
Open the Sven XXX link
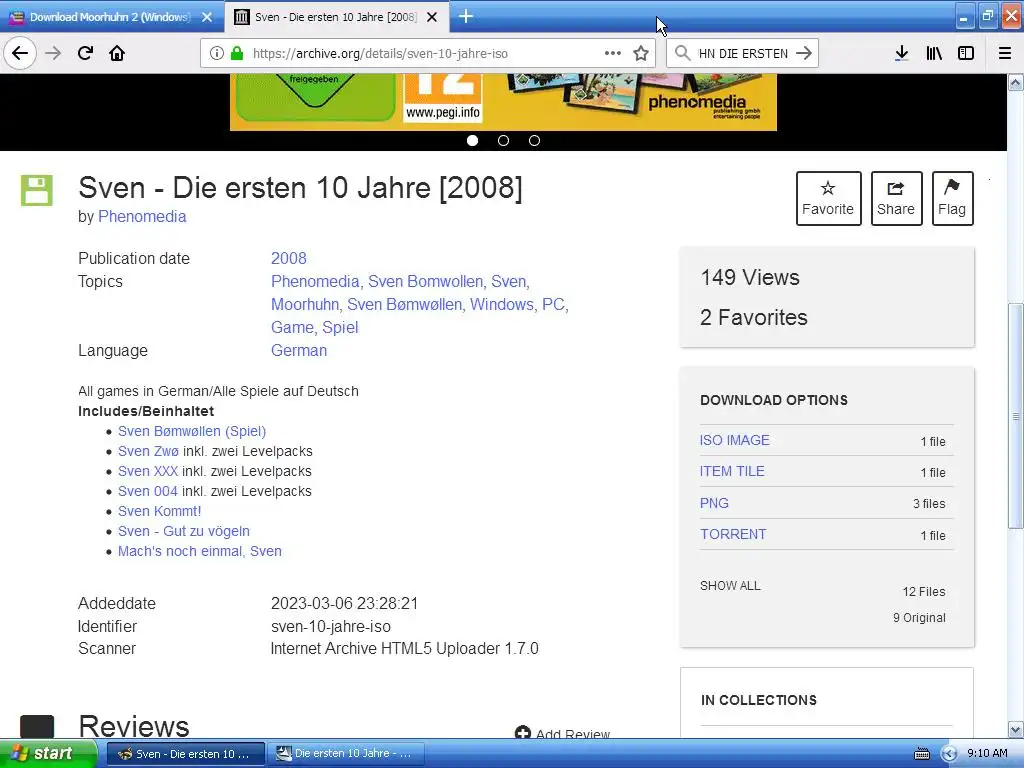(148, 471)
